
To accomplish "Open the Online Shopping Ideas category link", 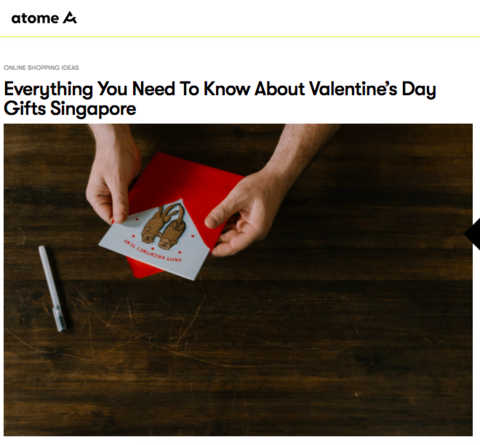I will click(41, 68).
